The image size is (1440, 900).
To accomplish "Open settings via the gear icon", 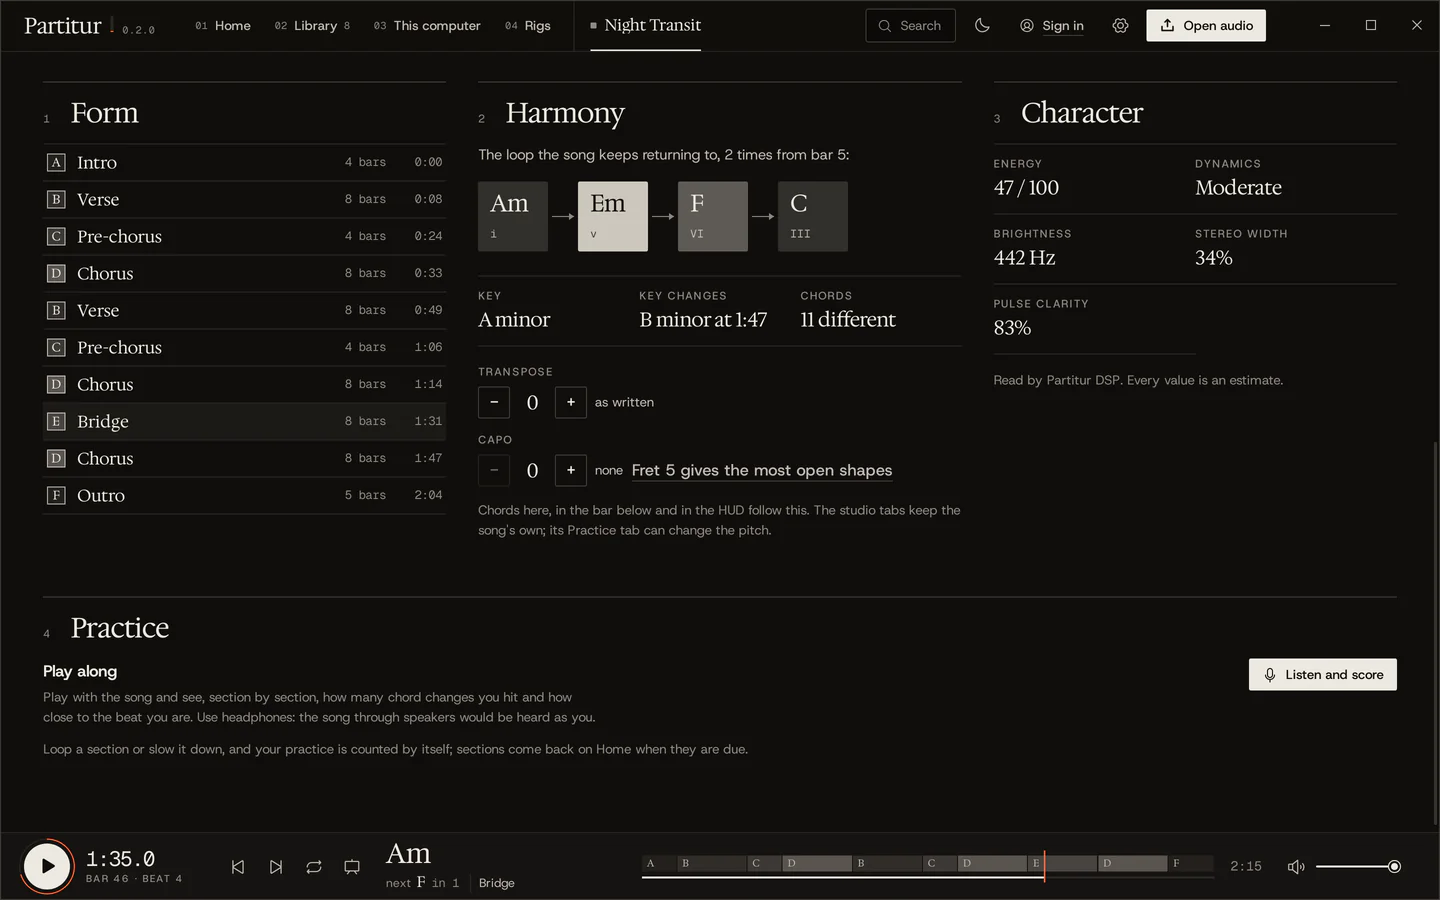I will coord(1120,26).
